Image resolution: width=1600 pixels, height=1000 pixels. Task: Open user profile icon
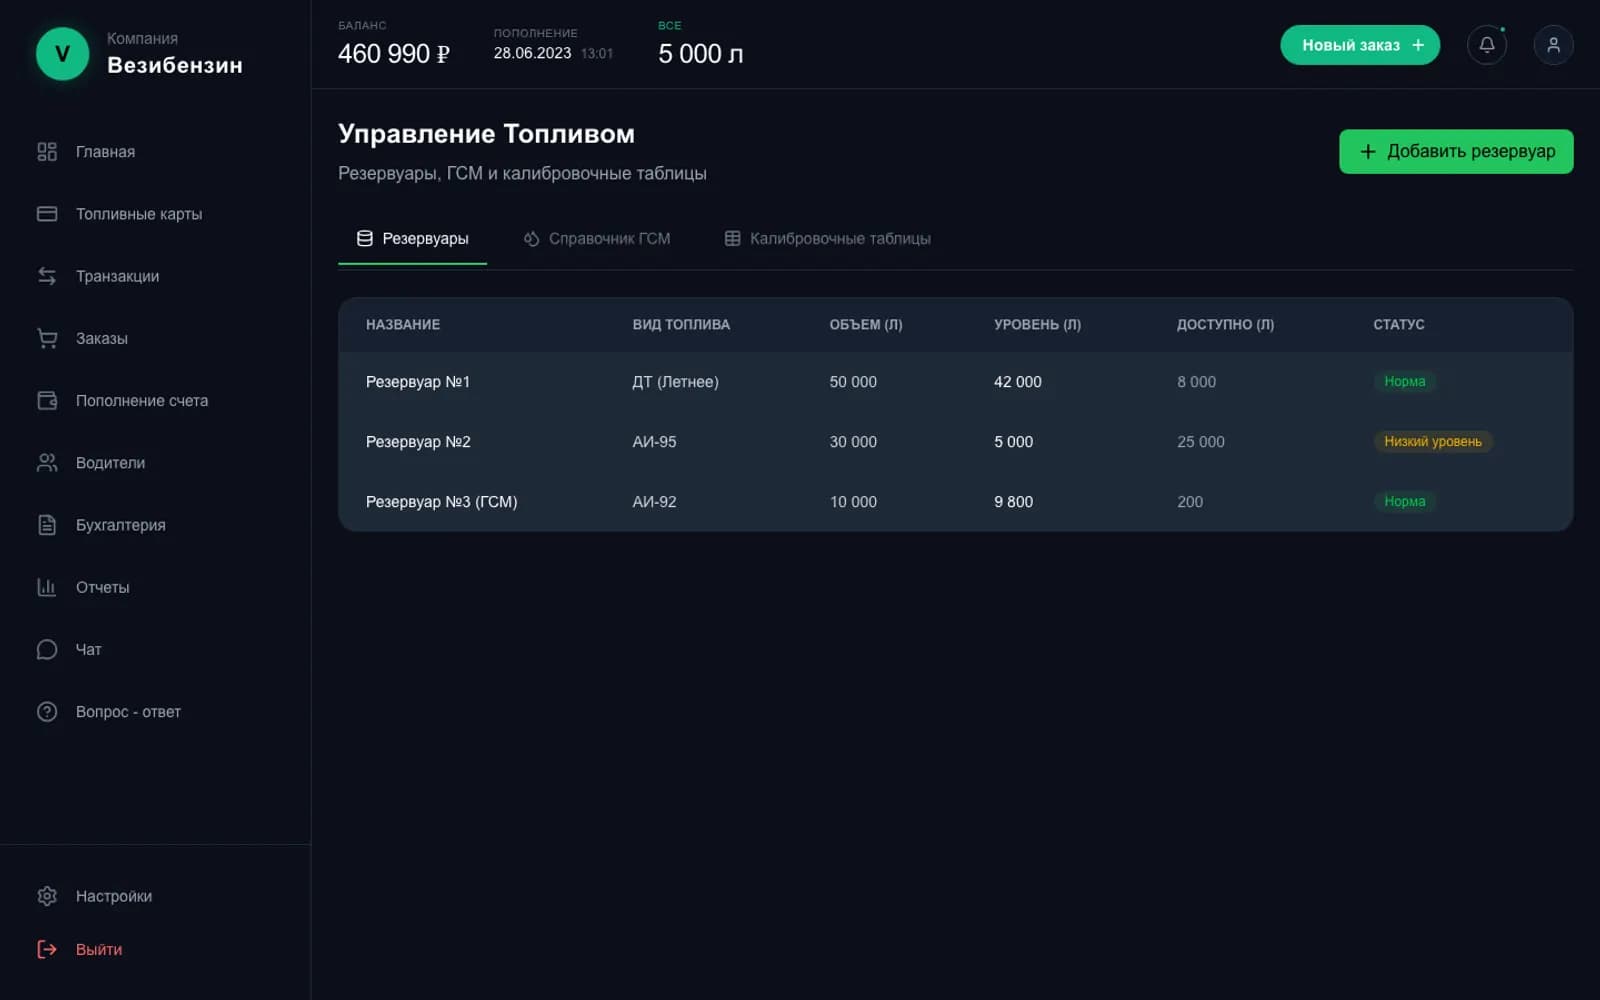(1553, 45)
